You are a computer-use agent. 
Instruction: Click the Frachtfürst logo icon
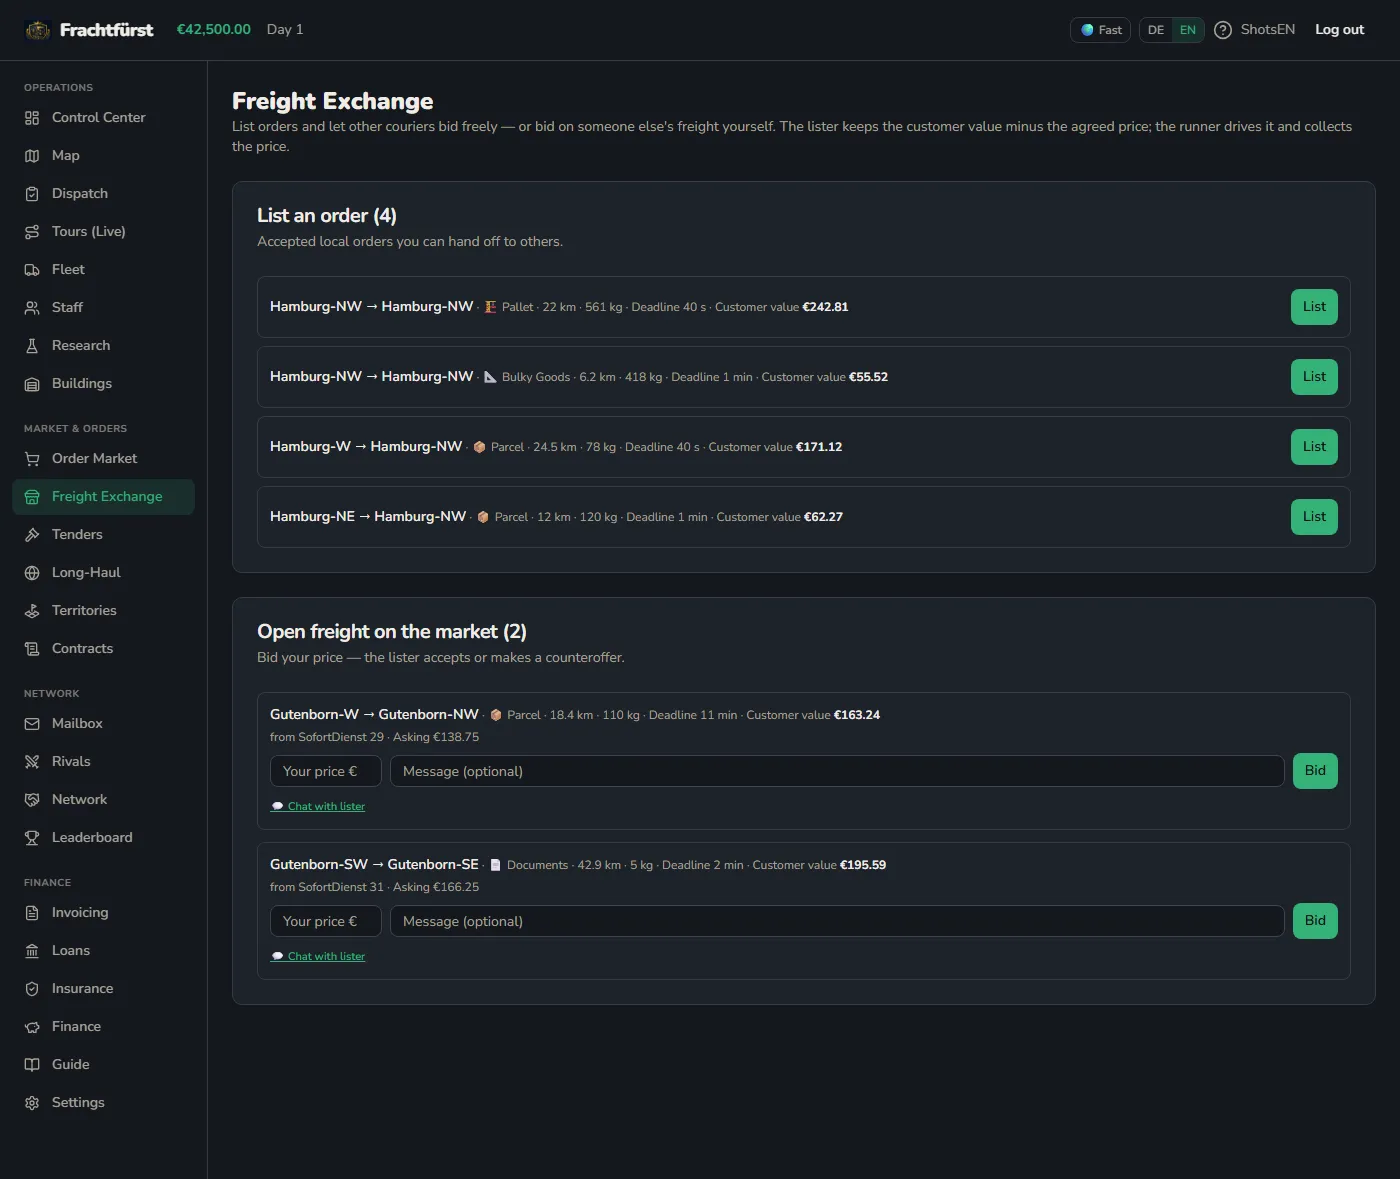[37, 30]
